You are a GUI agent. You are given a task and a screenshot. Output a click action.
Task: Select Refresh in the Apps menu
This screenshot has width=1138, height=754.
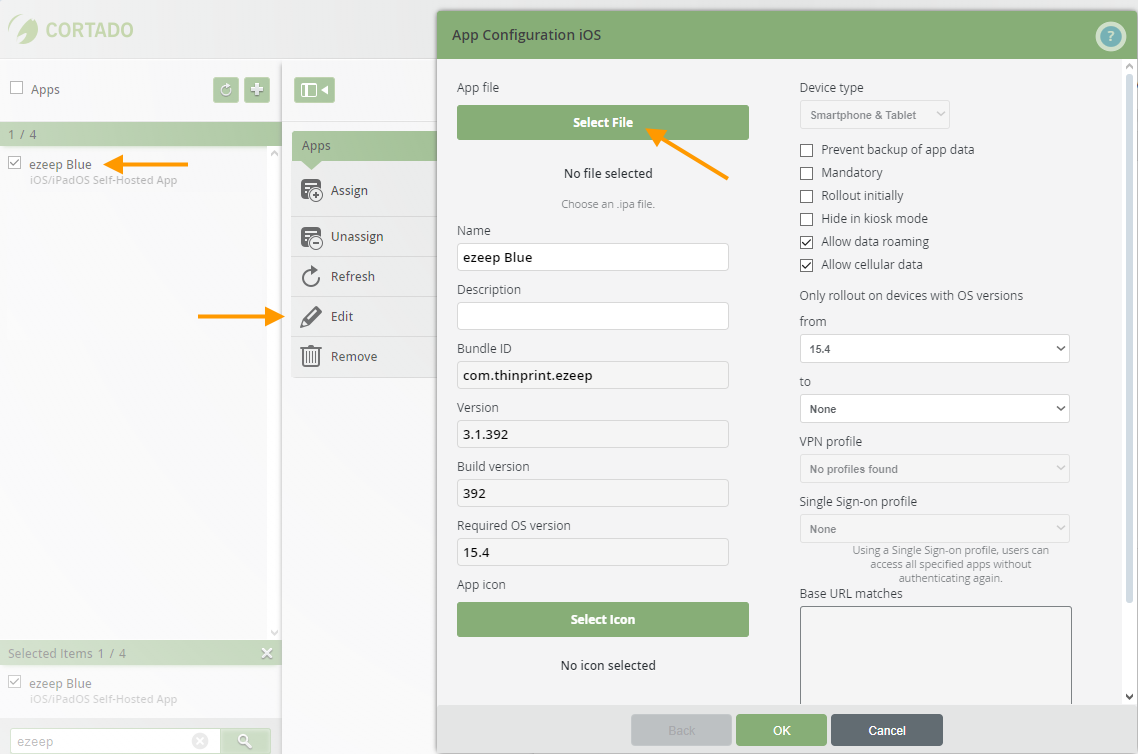[x=364, y=276]
